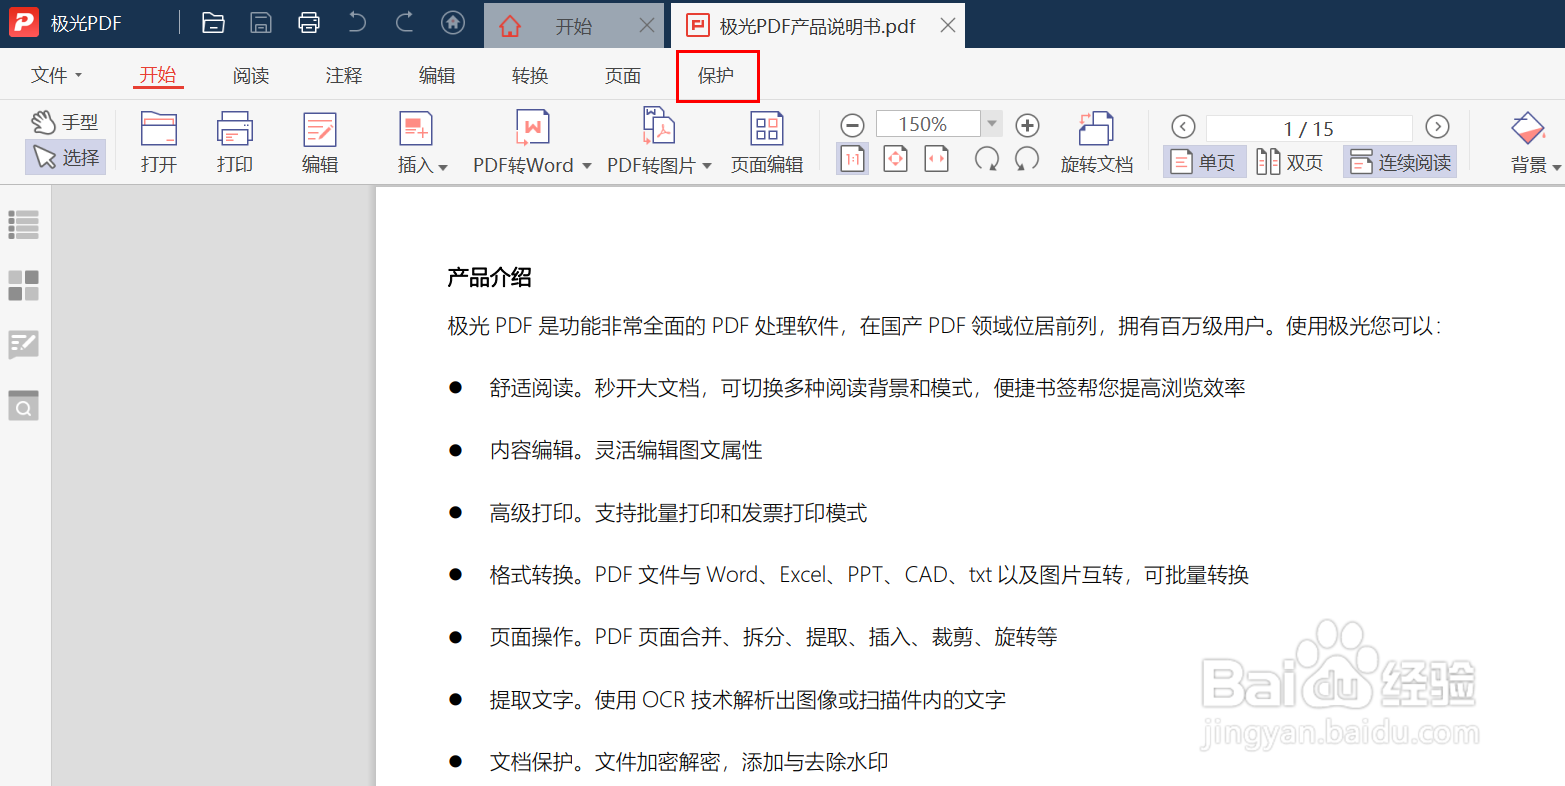1565x786 pixels.
Task: Click the 打开 open file button
Action: click(x=159, y=142)
